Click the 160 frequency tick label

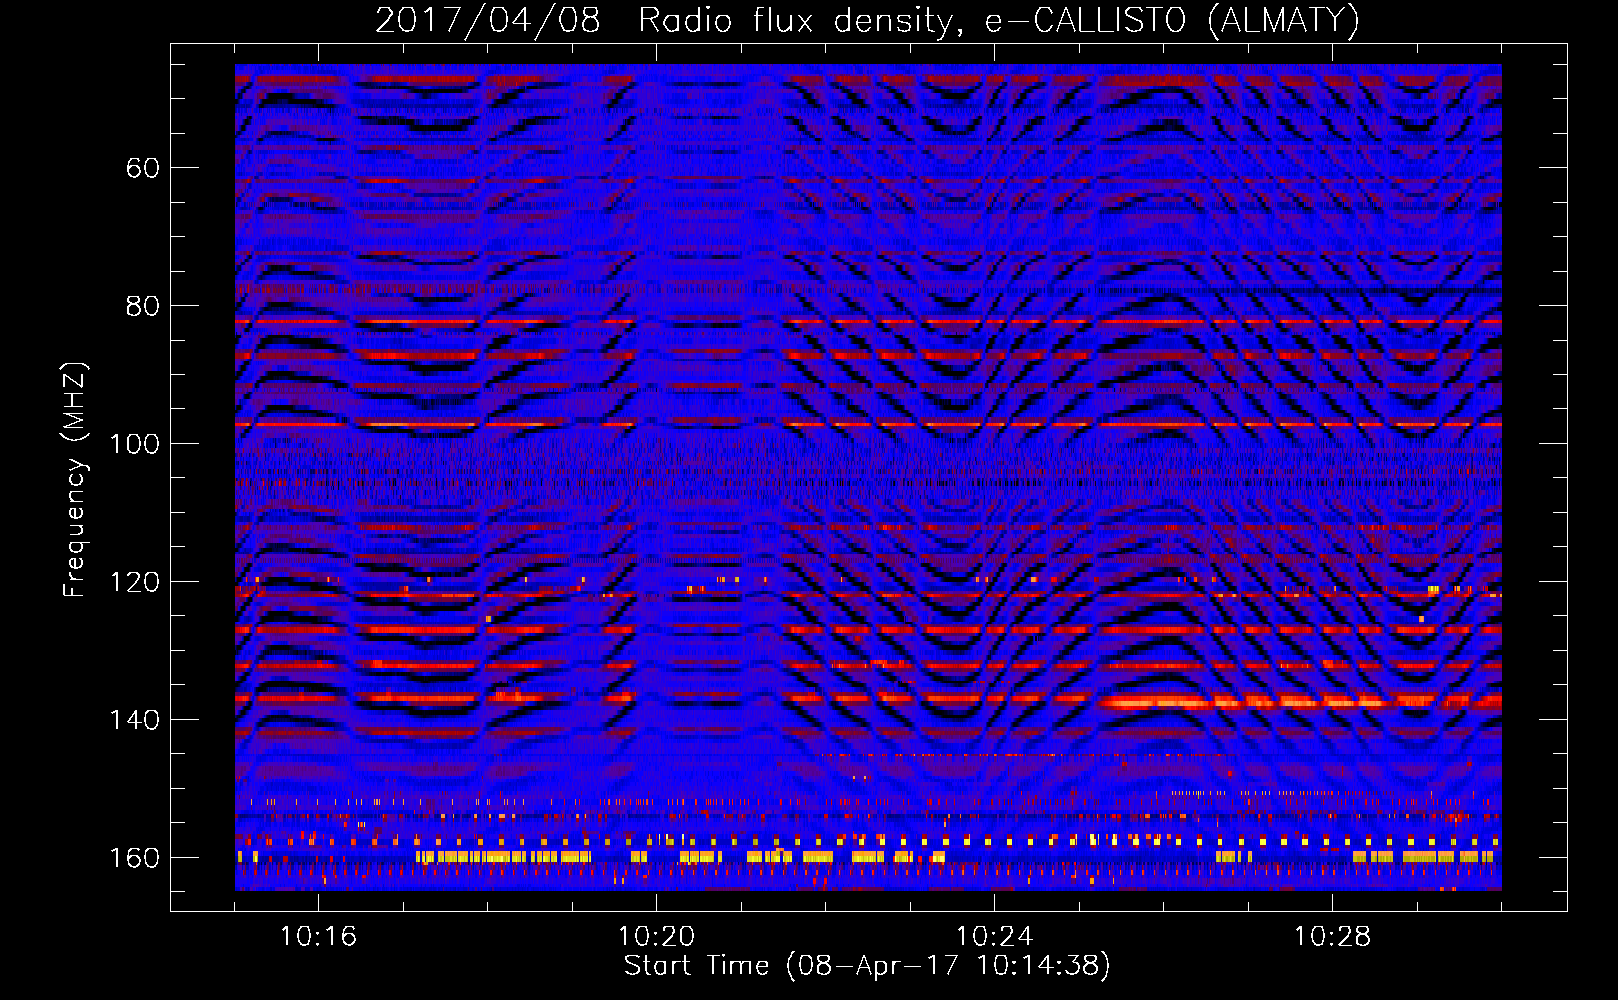click(x=134, y=858)
